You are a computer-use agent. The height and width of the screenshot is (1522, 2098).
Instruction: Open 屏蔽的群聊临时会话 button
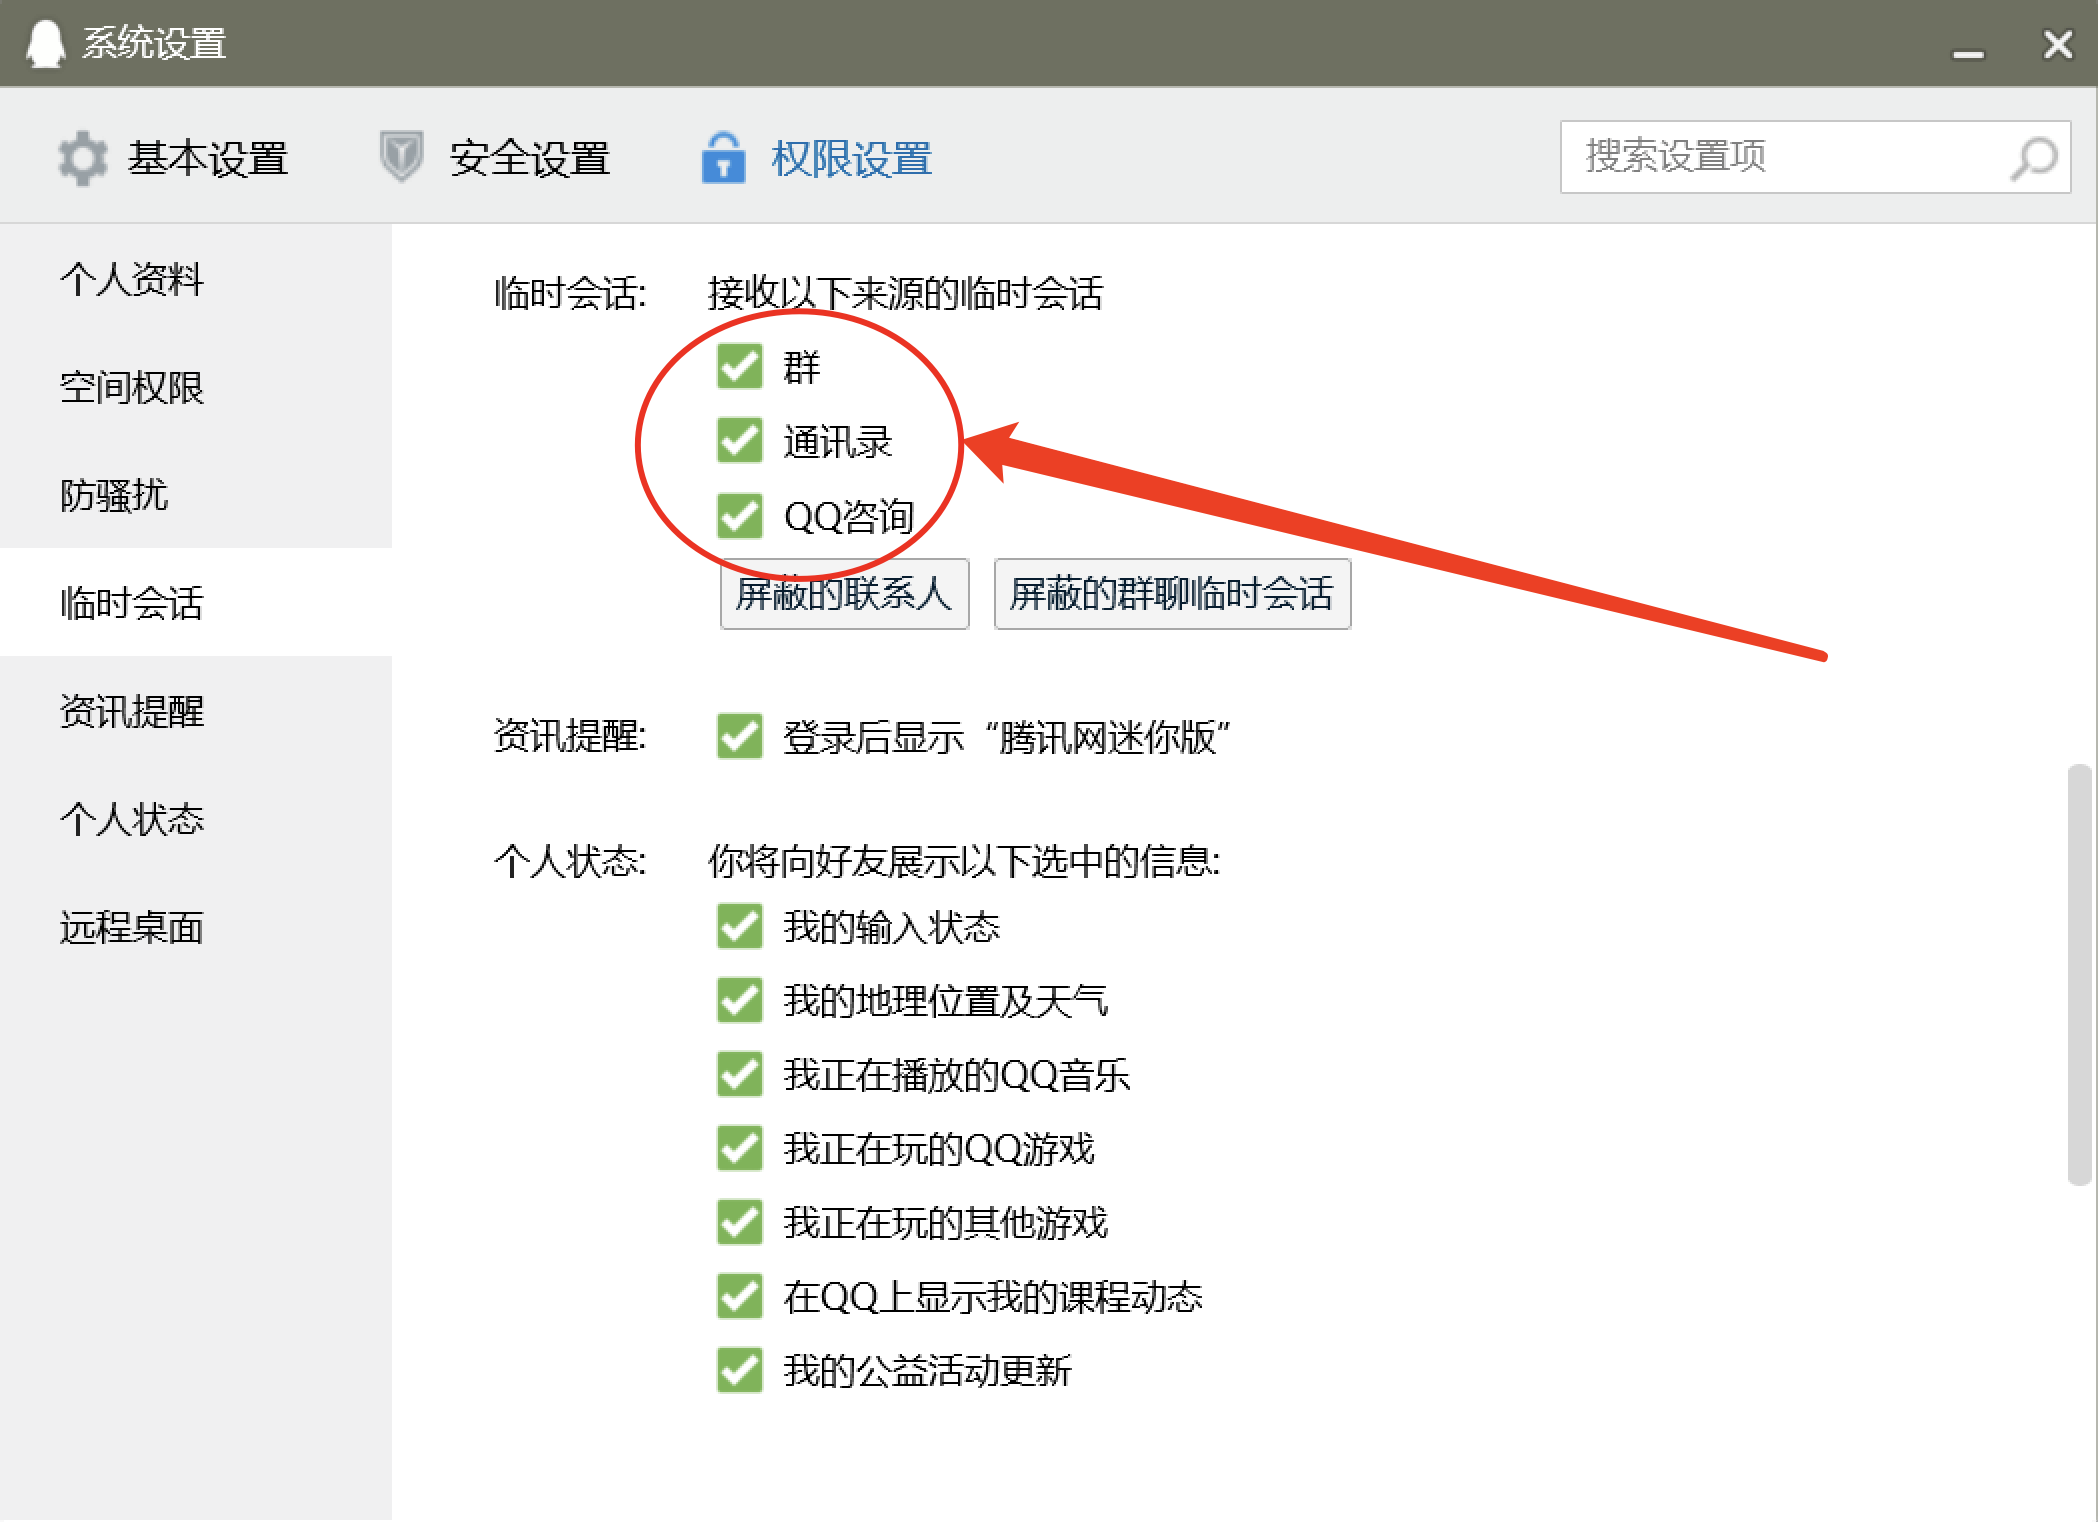tap(1172, 594)
